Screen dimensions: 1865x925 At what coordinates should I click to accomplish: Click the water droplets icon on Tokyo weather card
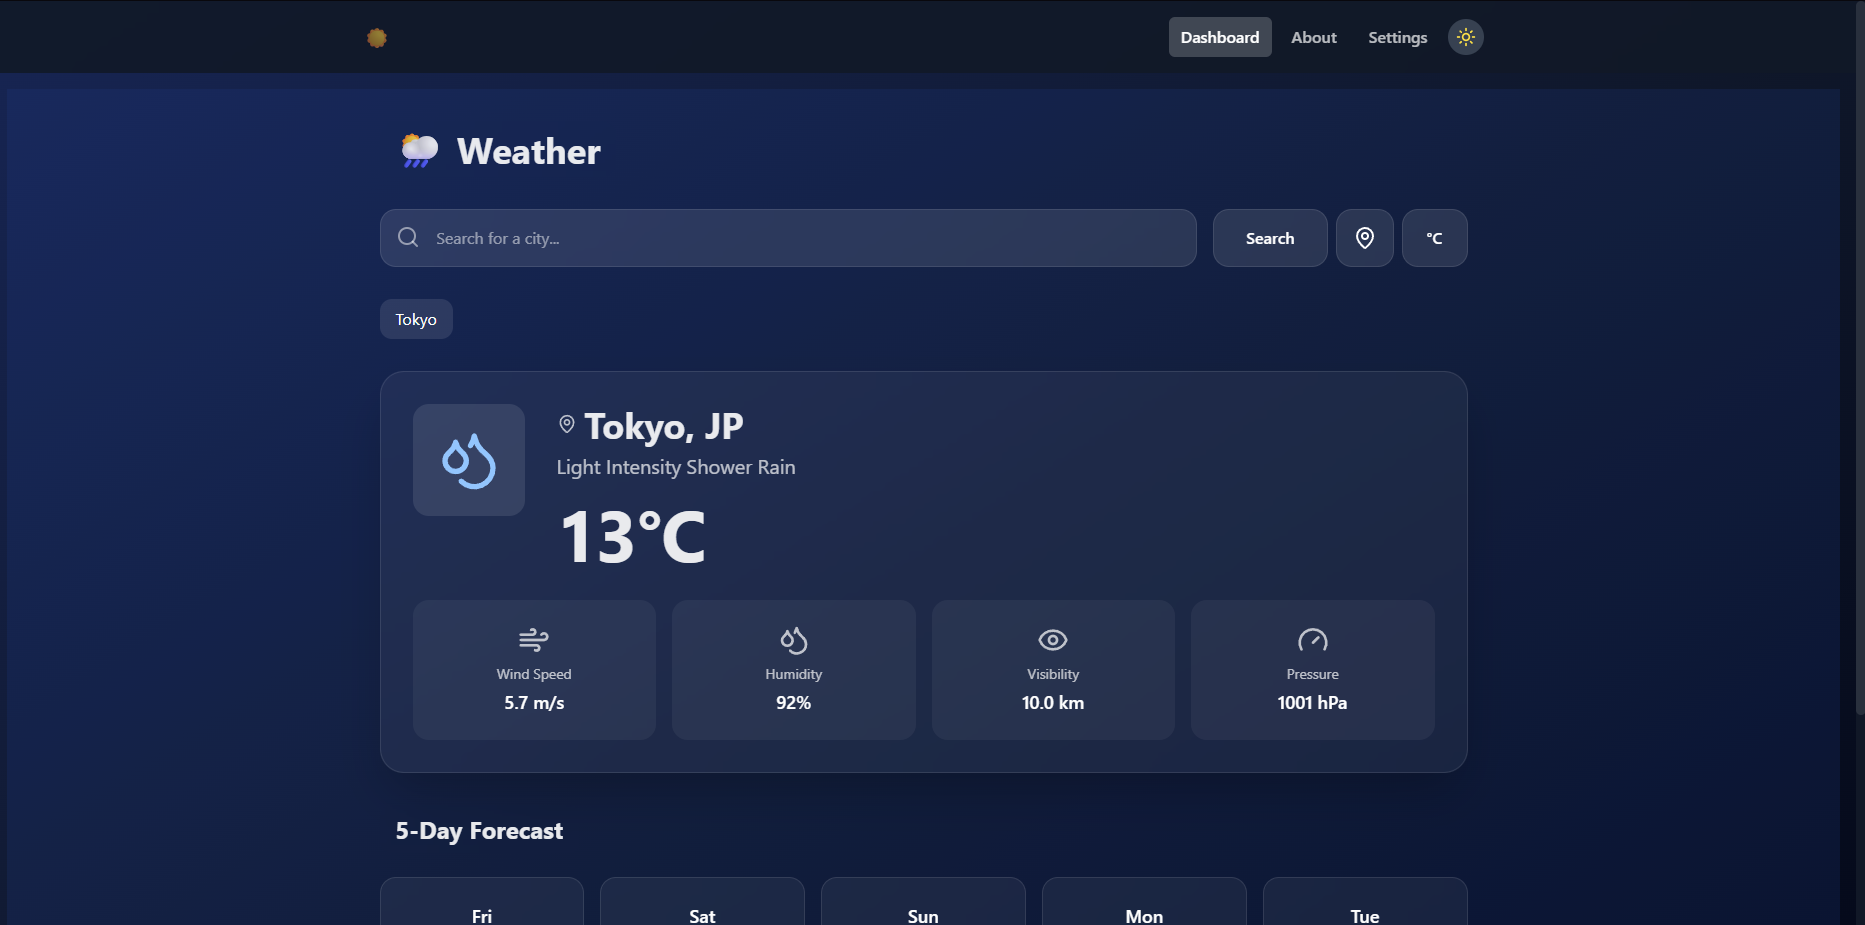(x=468, y=460)
